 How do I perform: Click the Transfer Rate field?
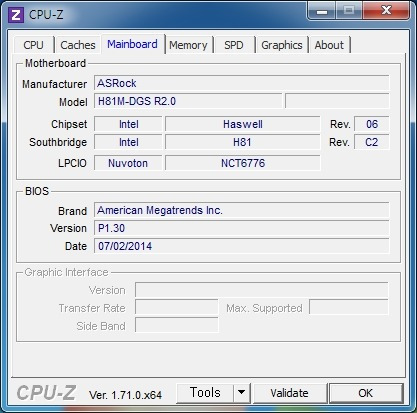(x=177, y=308)
